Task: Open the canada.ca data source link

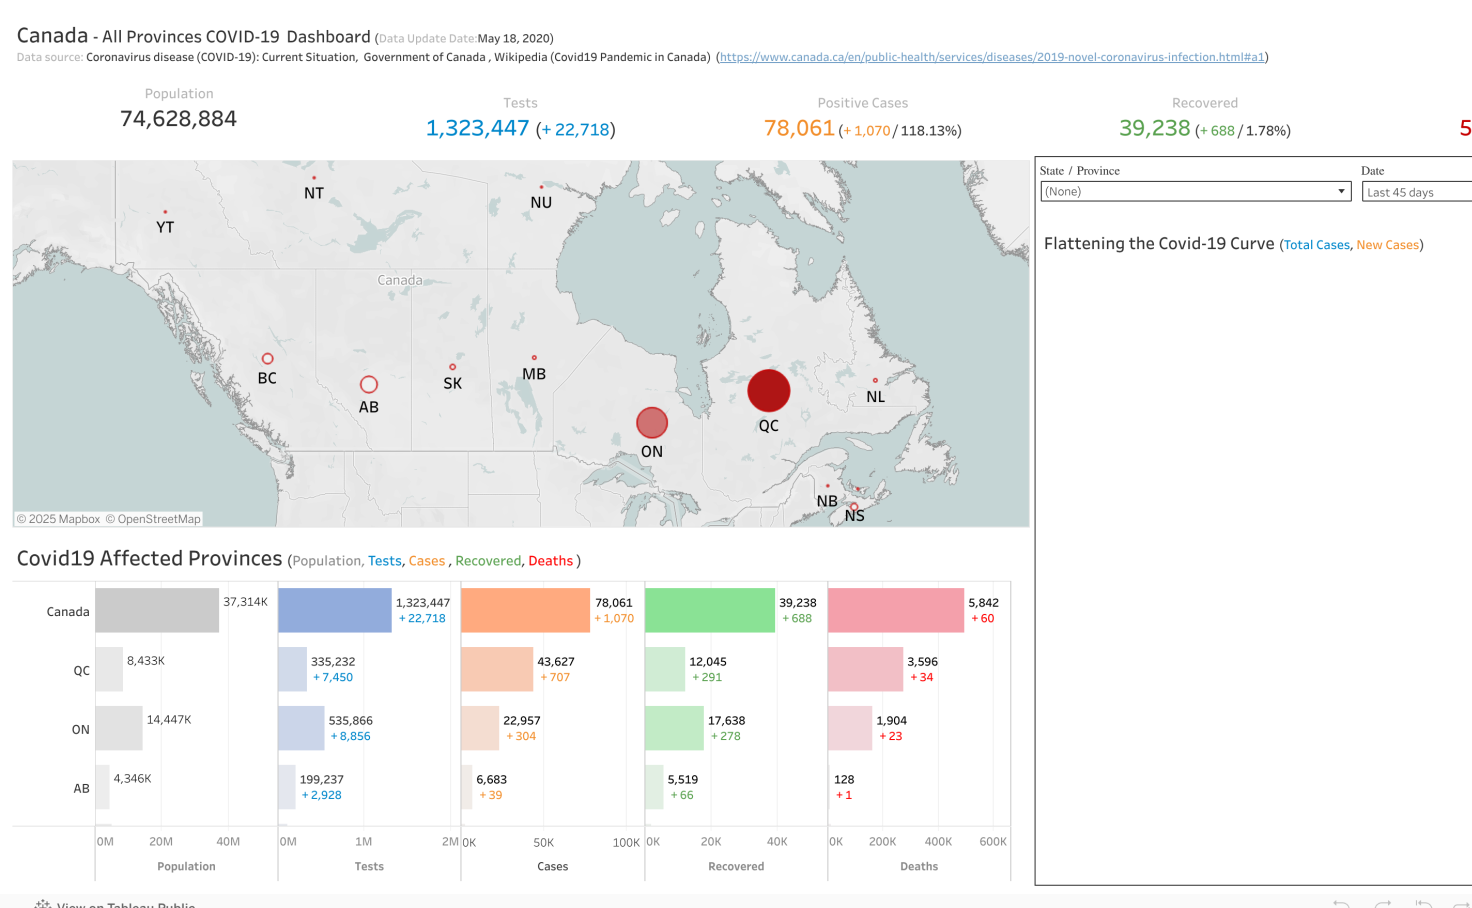Action: click(992, 57)
